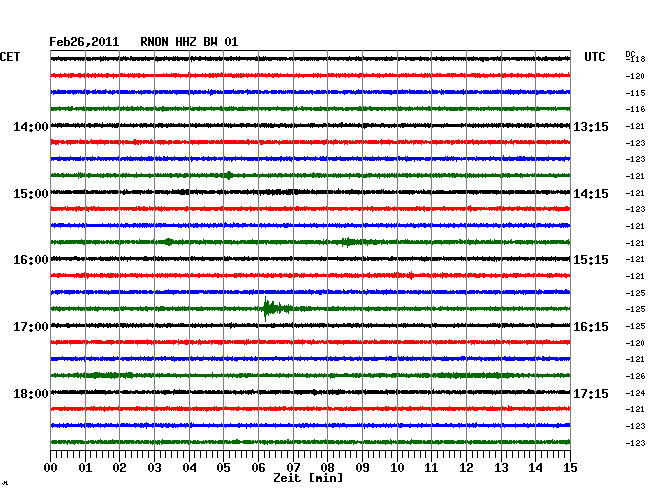Click the 14 minute axis label

click(x=535, y=468)
